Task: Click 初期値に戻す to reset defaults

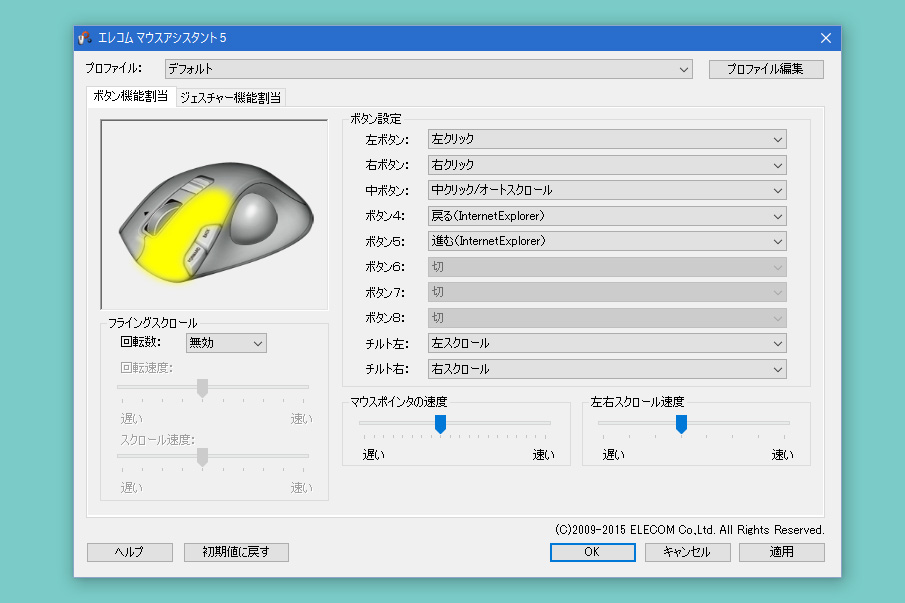Action: [236, 552]
